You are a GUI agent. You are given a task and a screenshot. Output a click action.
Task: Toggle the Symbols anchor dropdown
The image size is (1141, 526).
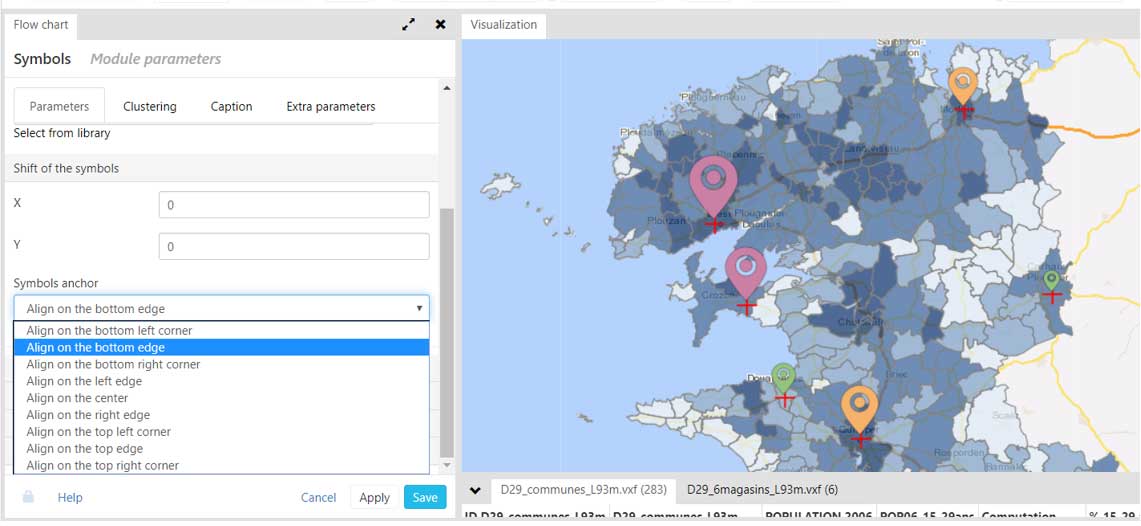[221, 308]
